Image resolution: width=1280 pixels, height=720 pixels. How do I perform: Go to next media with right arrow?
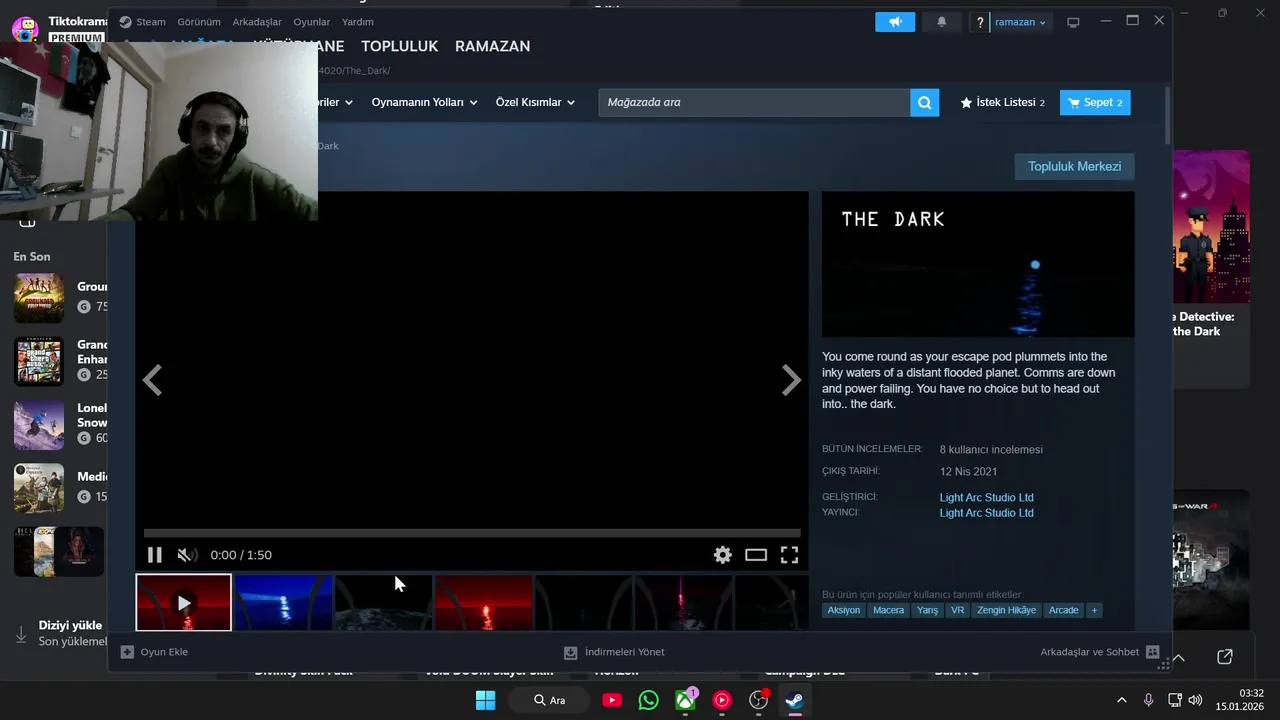pyautogui.click(x=791, y=380)
